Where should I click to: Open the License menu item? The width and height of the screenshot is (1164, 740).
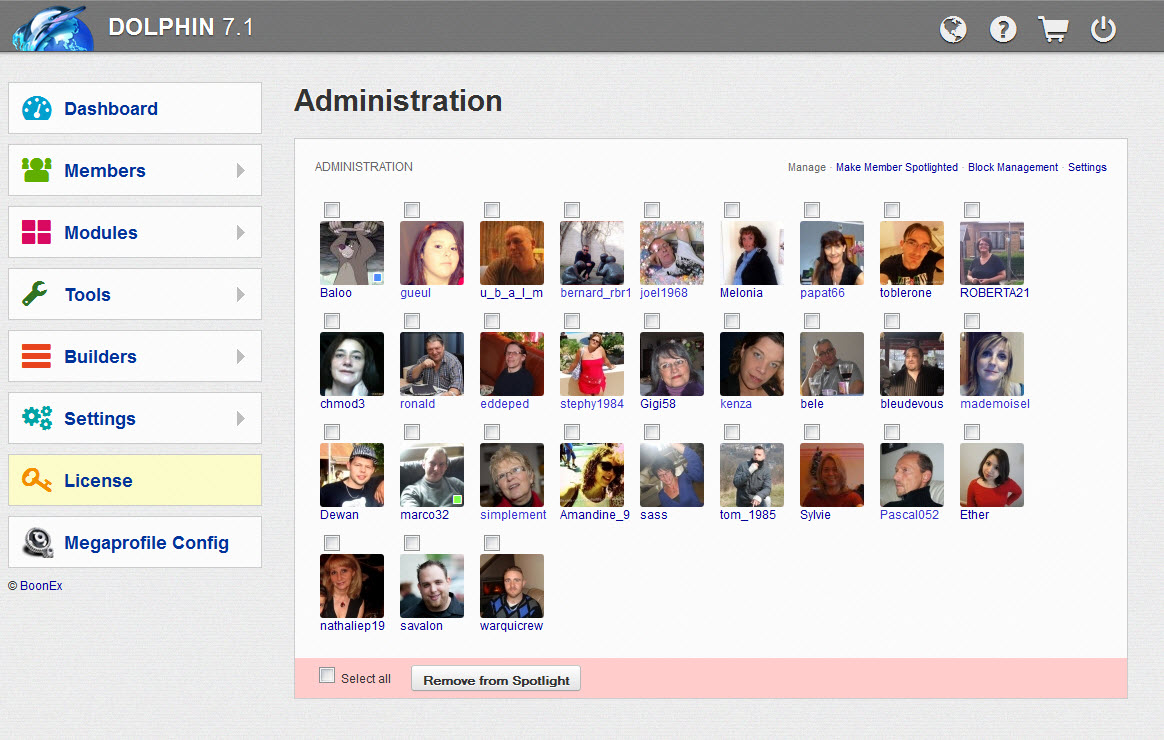coord(135,480)
